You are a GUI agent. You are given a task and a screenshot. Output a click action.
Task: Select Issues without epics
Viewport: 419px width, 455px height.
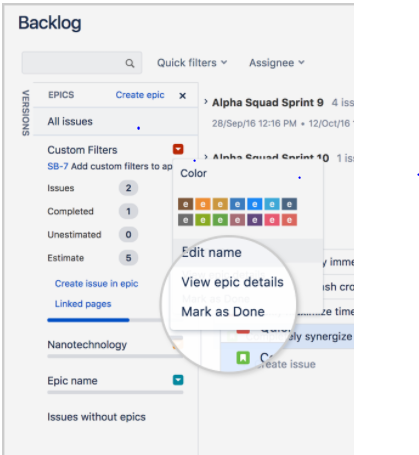click(96, 417)
